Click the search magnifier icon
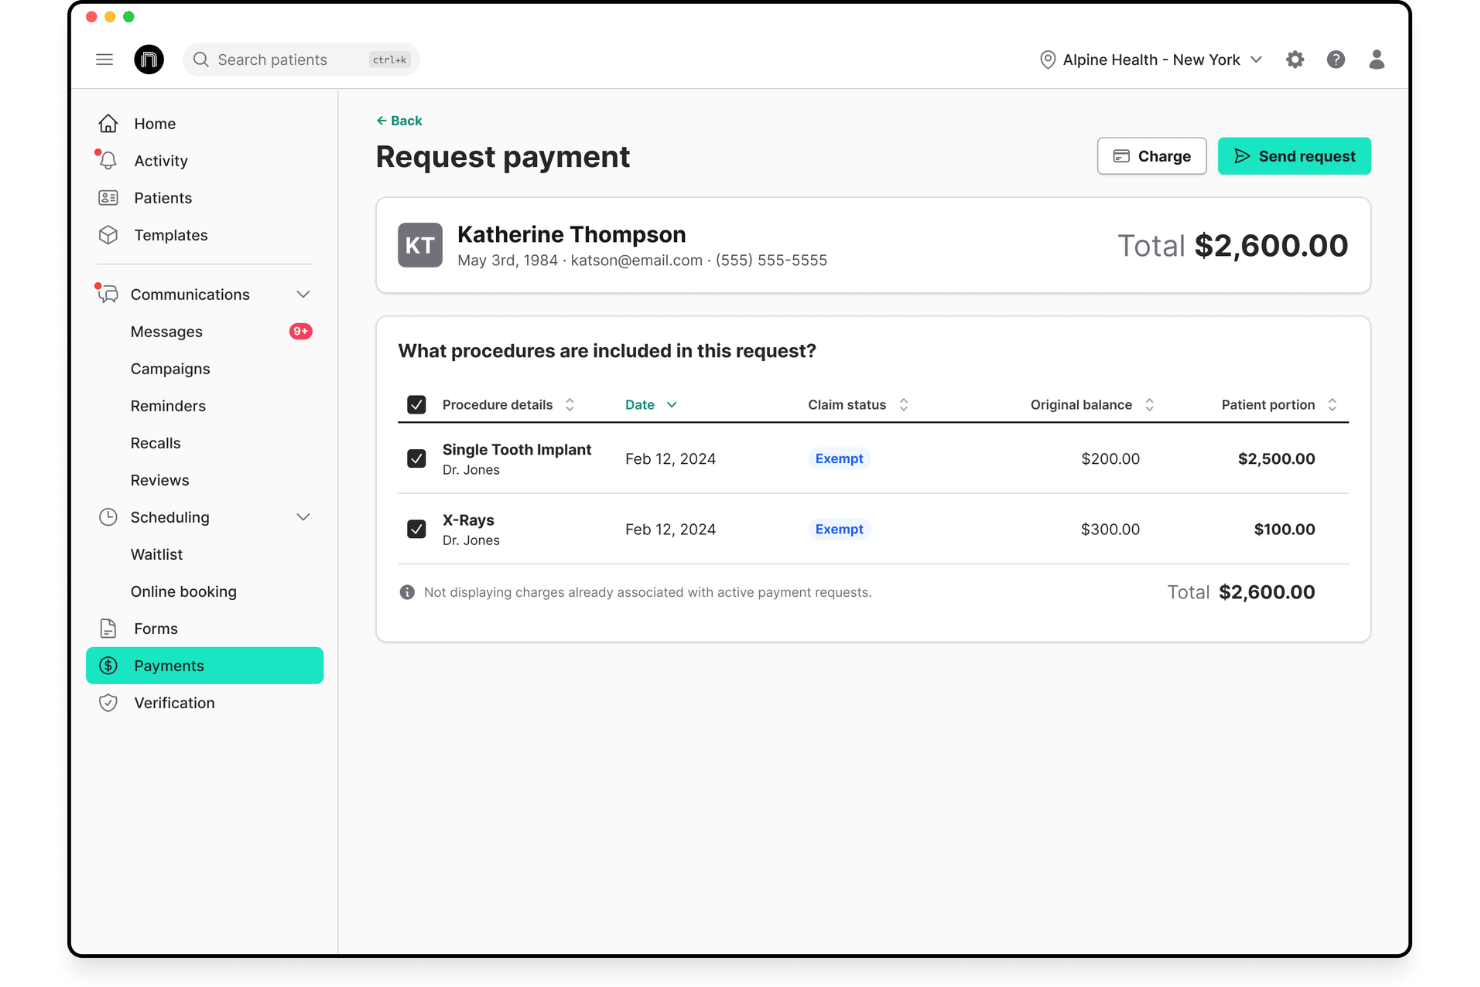 [x=201, y=60]
